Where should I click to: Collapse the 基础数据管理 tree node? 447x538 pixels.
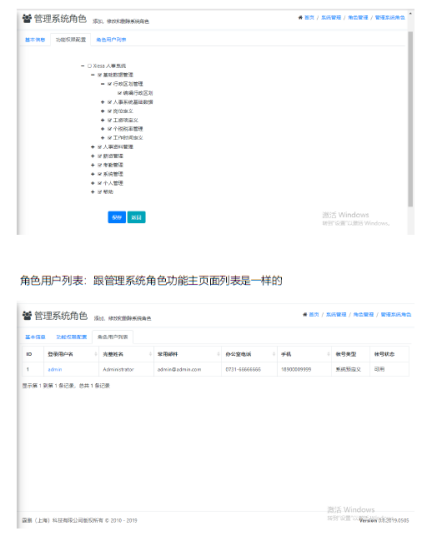(x=93, y=75)
